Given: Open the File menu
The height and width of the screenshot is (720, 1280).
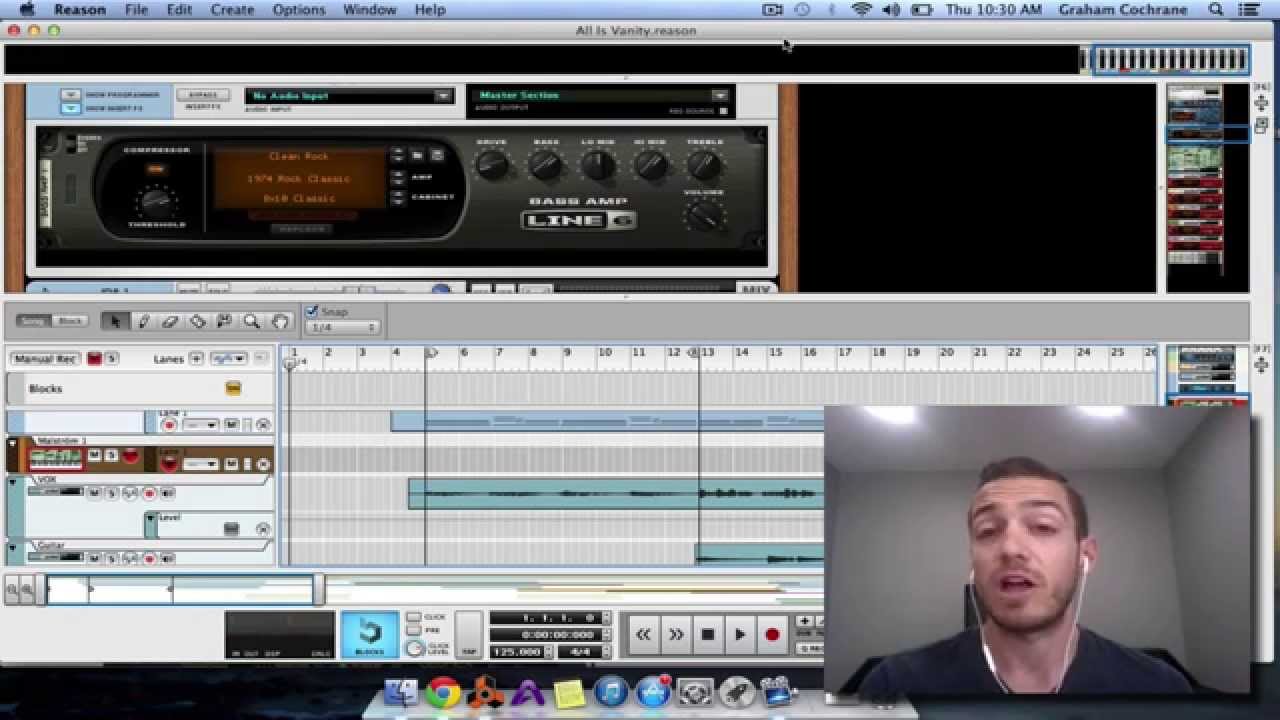Looking at the screenshot, I should click(136, 9).
